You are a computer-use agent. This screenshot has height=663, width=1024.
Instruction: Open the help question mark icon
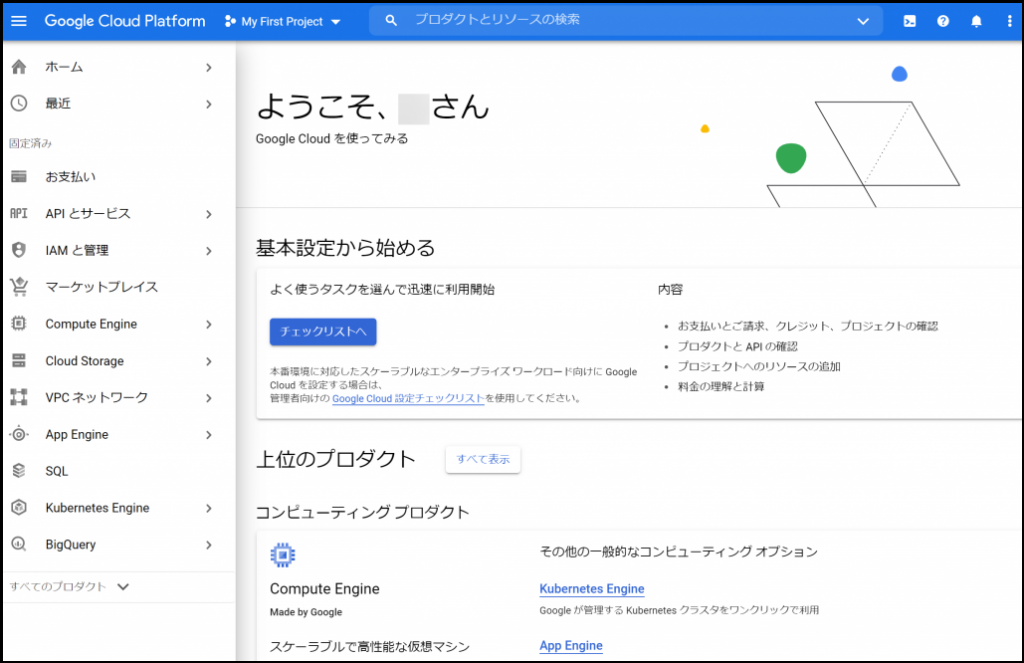point(942,21)
